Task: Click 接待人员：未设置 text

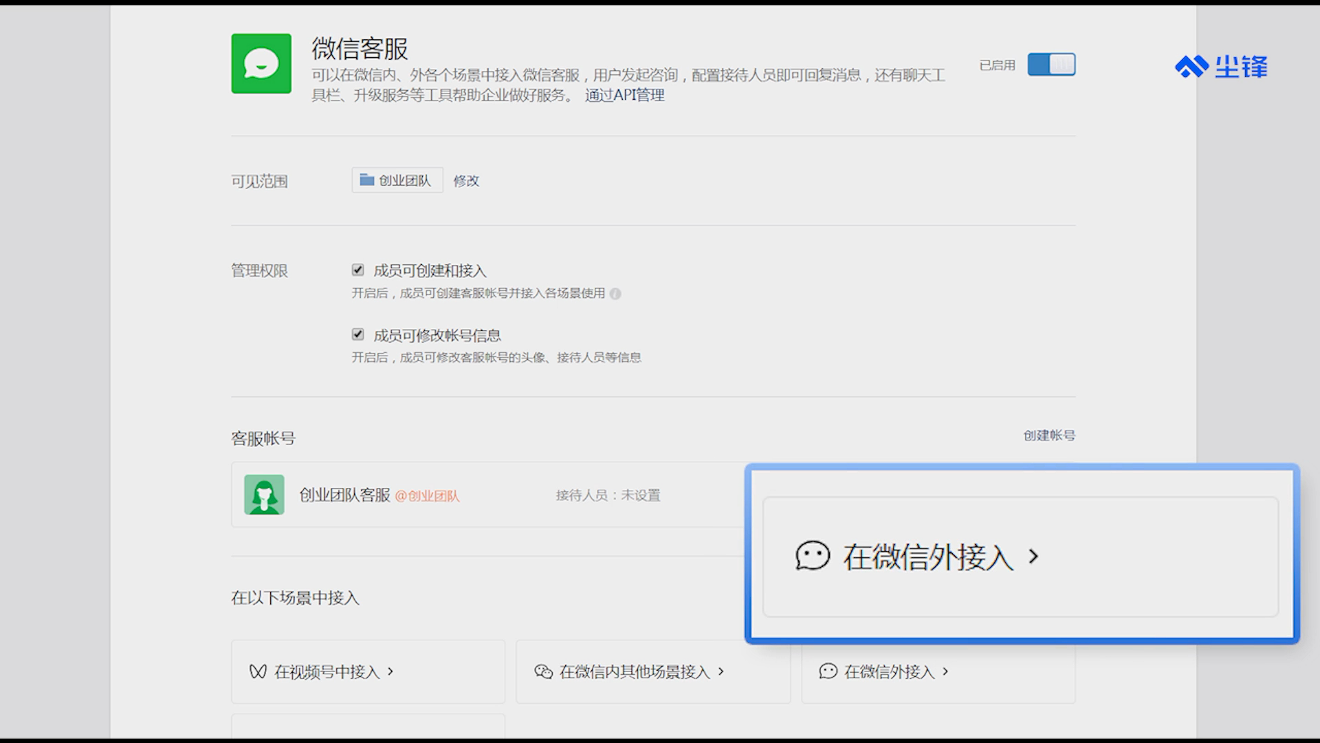Action: pyautogui.click(x=608, y=495)
